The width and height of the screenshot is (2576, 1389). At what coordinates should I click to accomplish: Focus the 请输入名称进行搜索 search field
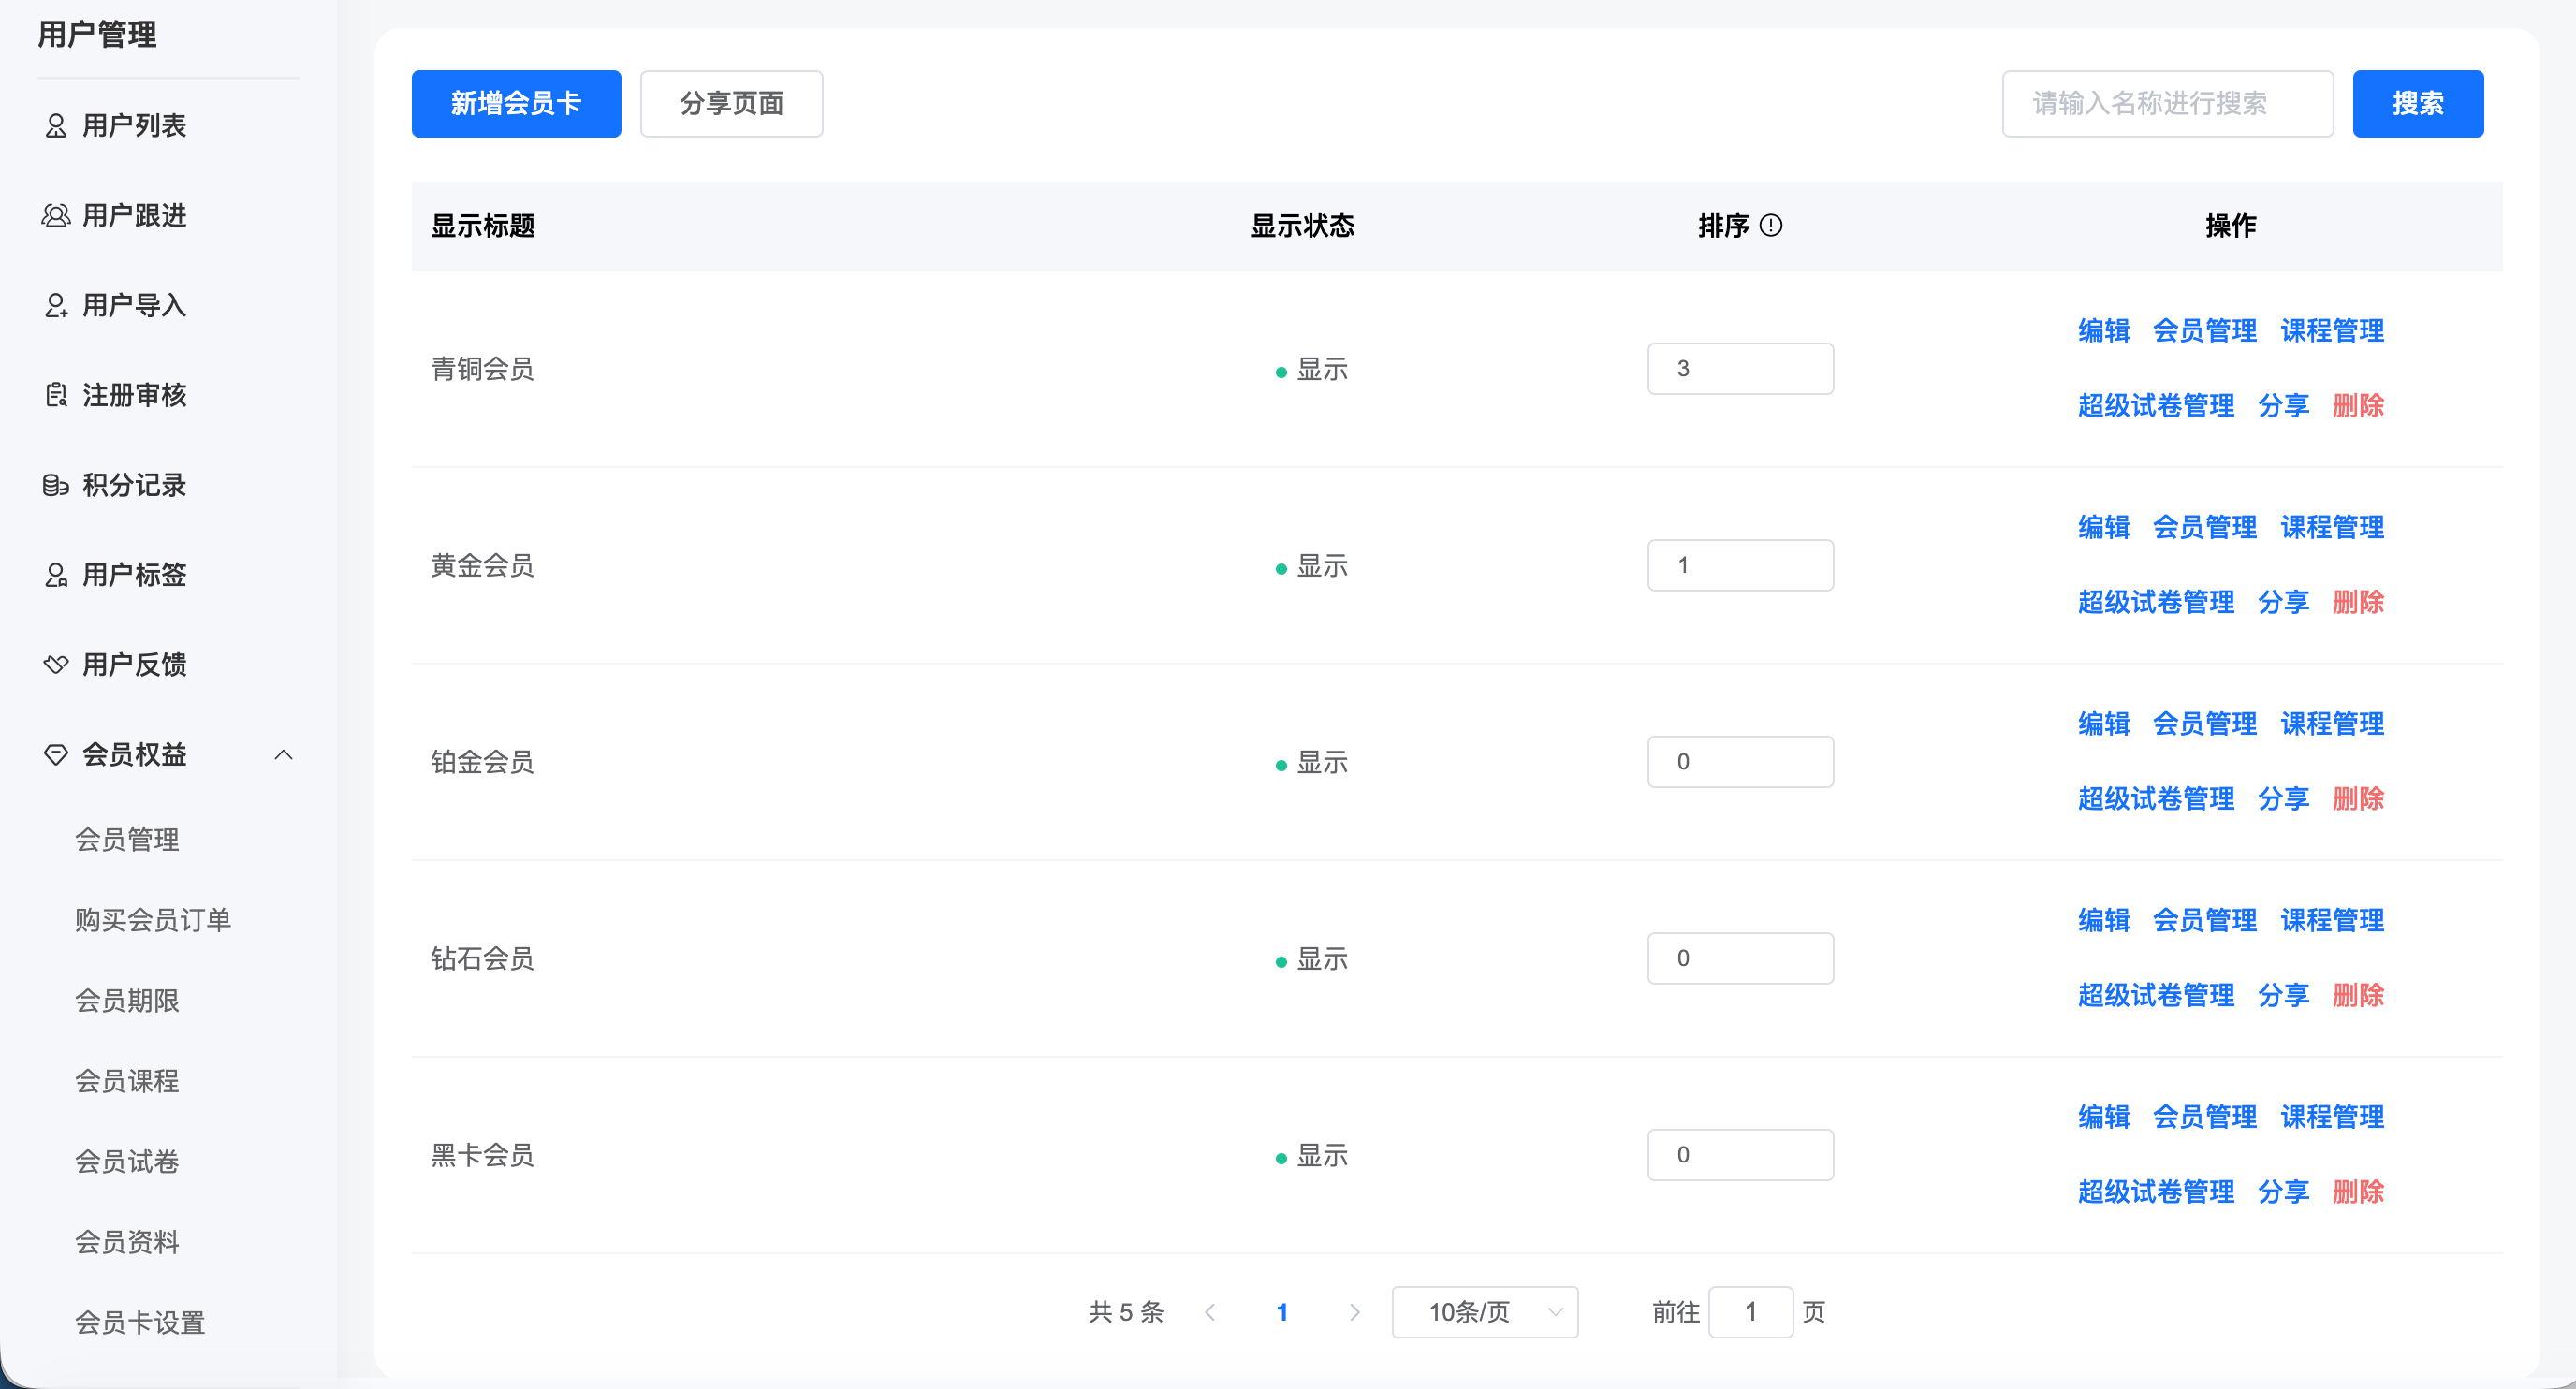click(x=2167, y=104)
